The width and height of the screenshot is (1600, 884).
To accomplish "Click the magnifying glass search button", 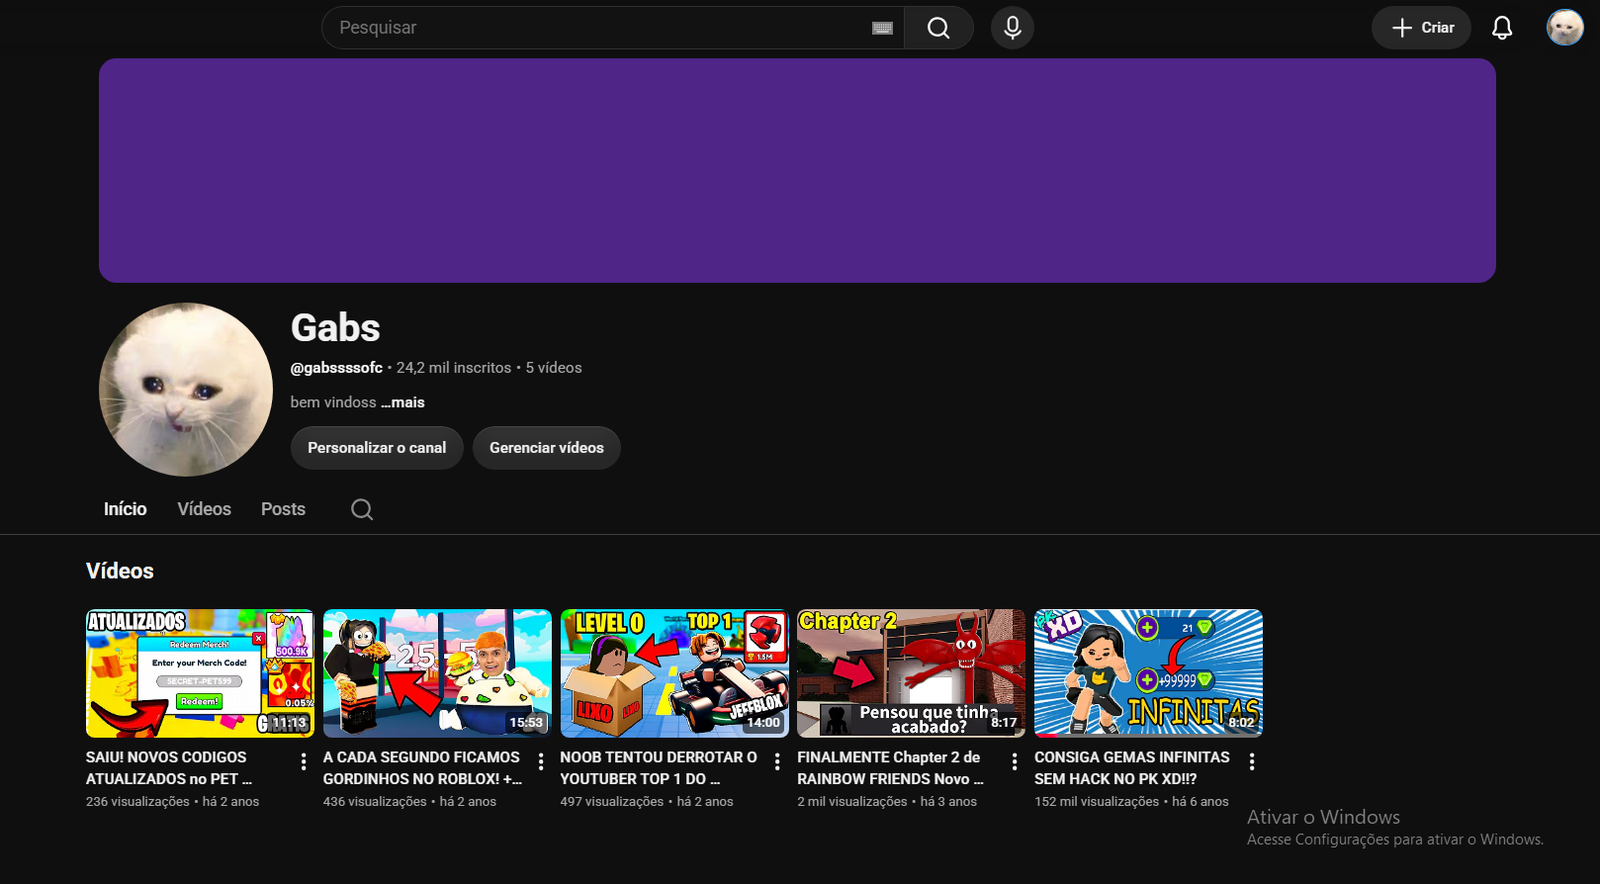I will tap(938, 28).
